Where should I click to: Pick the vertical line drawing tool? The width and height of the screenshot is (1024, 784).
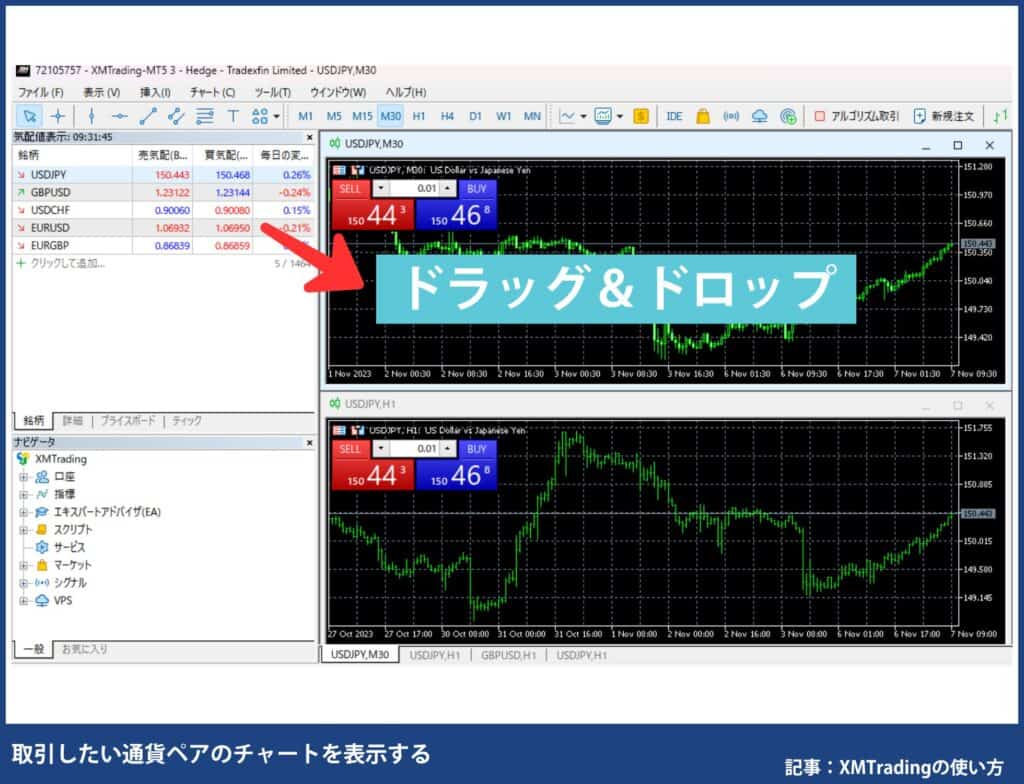click(x=91, y=116)
